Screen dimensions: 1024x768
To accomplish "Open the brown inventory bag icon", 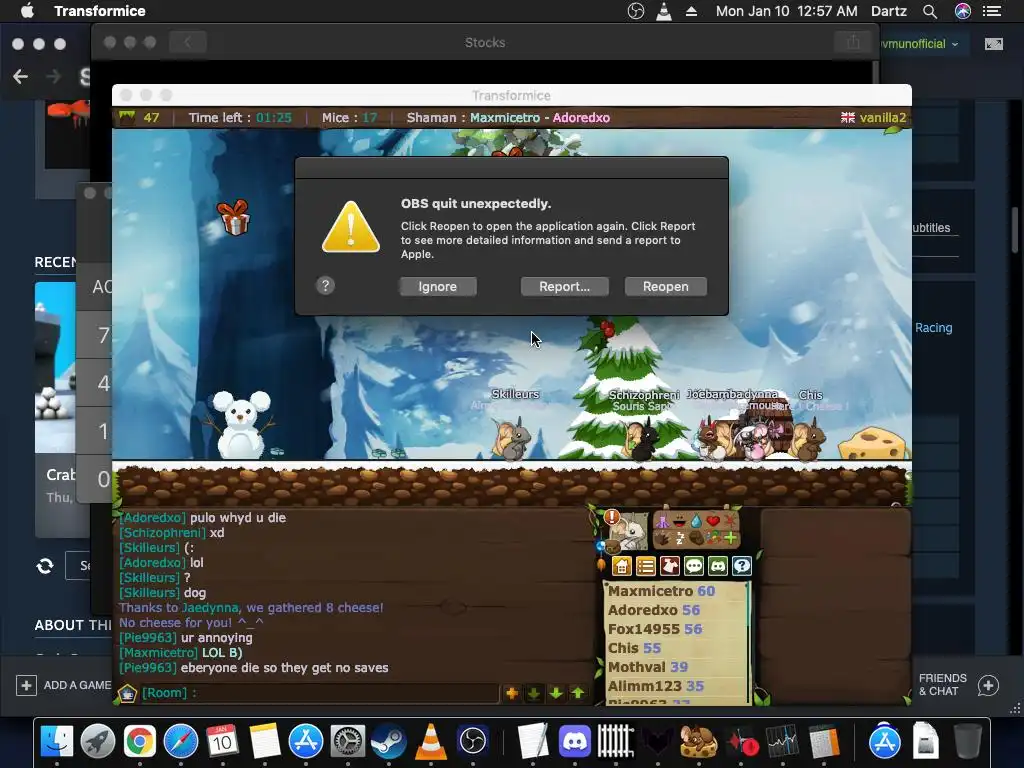I will [x=613, y=546].
